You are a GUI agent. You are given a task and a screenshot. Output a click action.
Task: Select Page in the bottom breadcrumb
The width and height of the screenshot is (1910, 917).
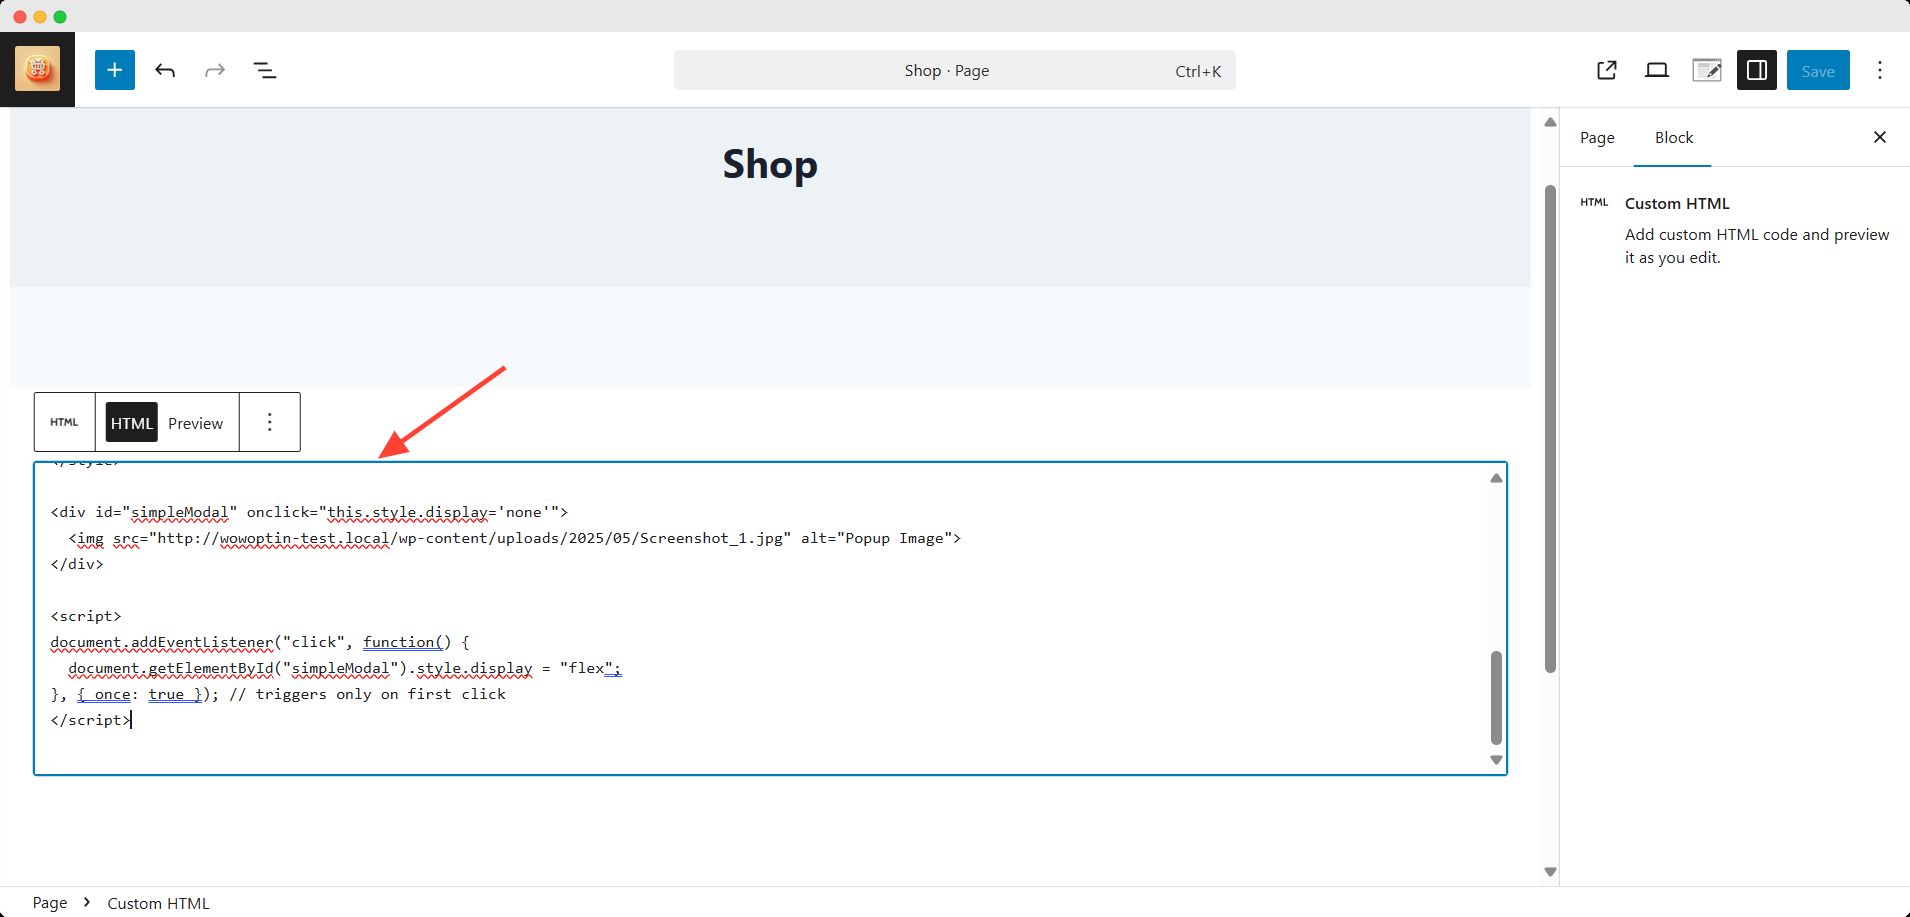point(50,903)
